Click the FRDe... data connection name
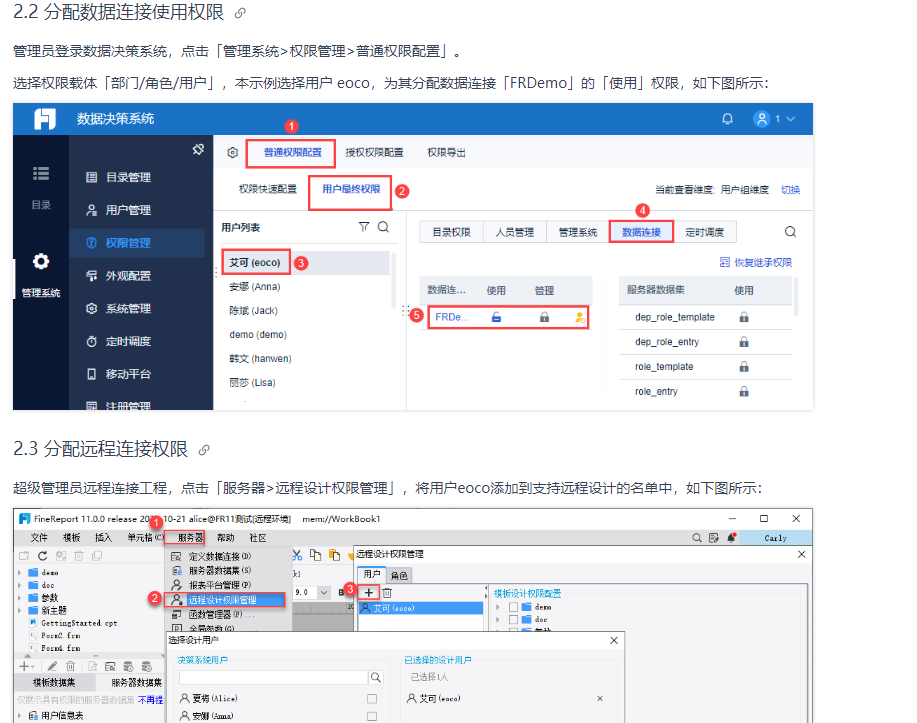917x723 pixels. (452, 317)
